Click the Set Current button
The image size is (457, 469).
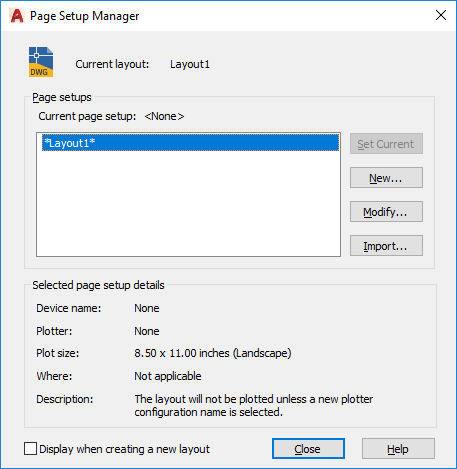pos(386,144)
